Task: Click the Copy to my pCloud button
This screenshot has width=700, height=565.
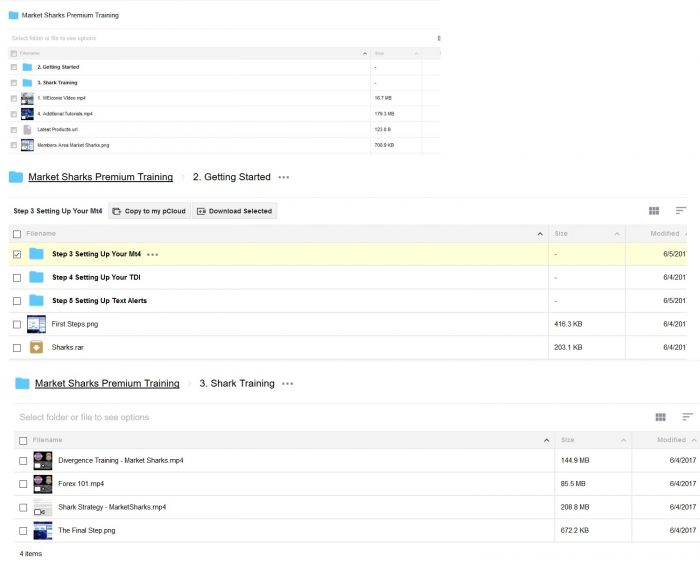Action: pos(149,211)
